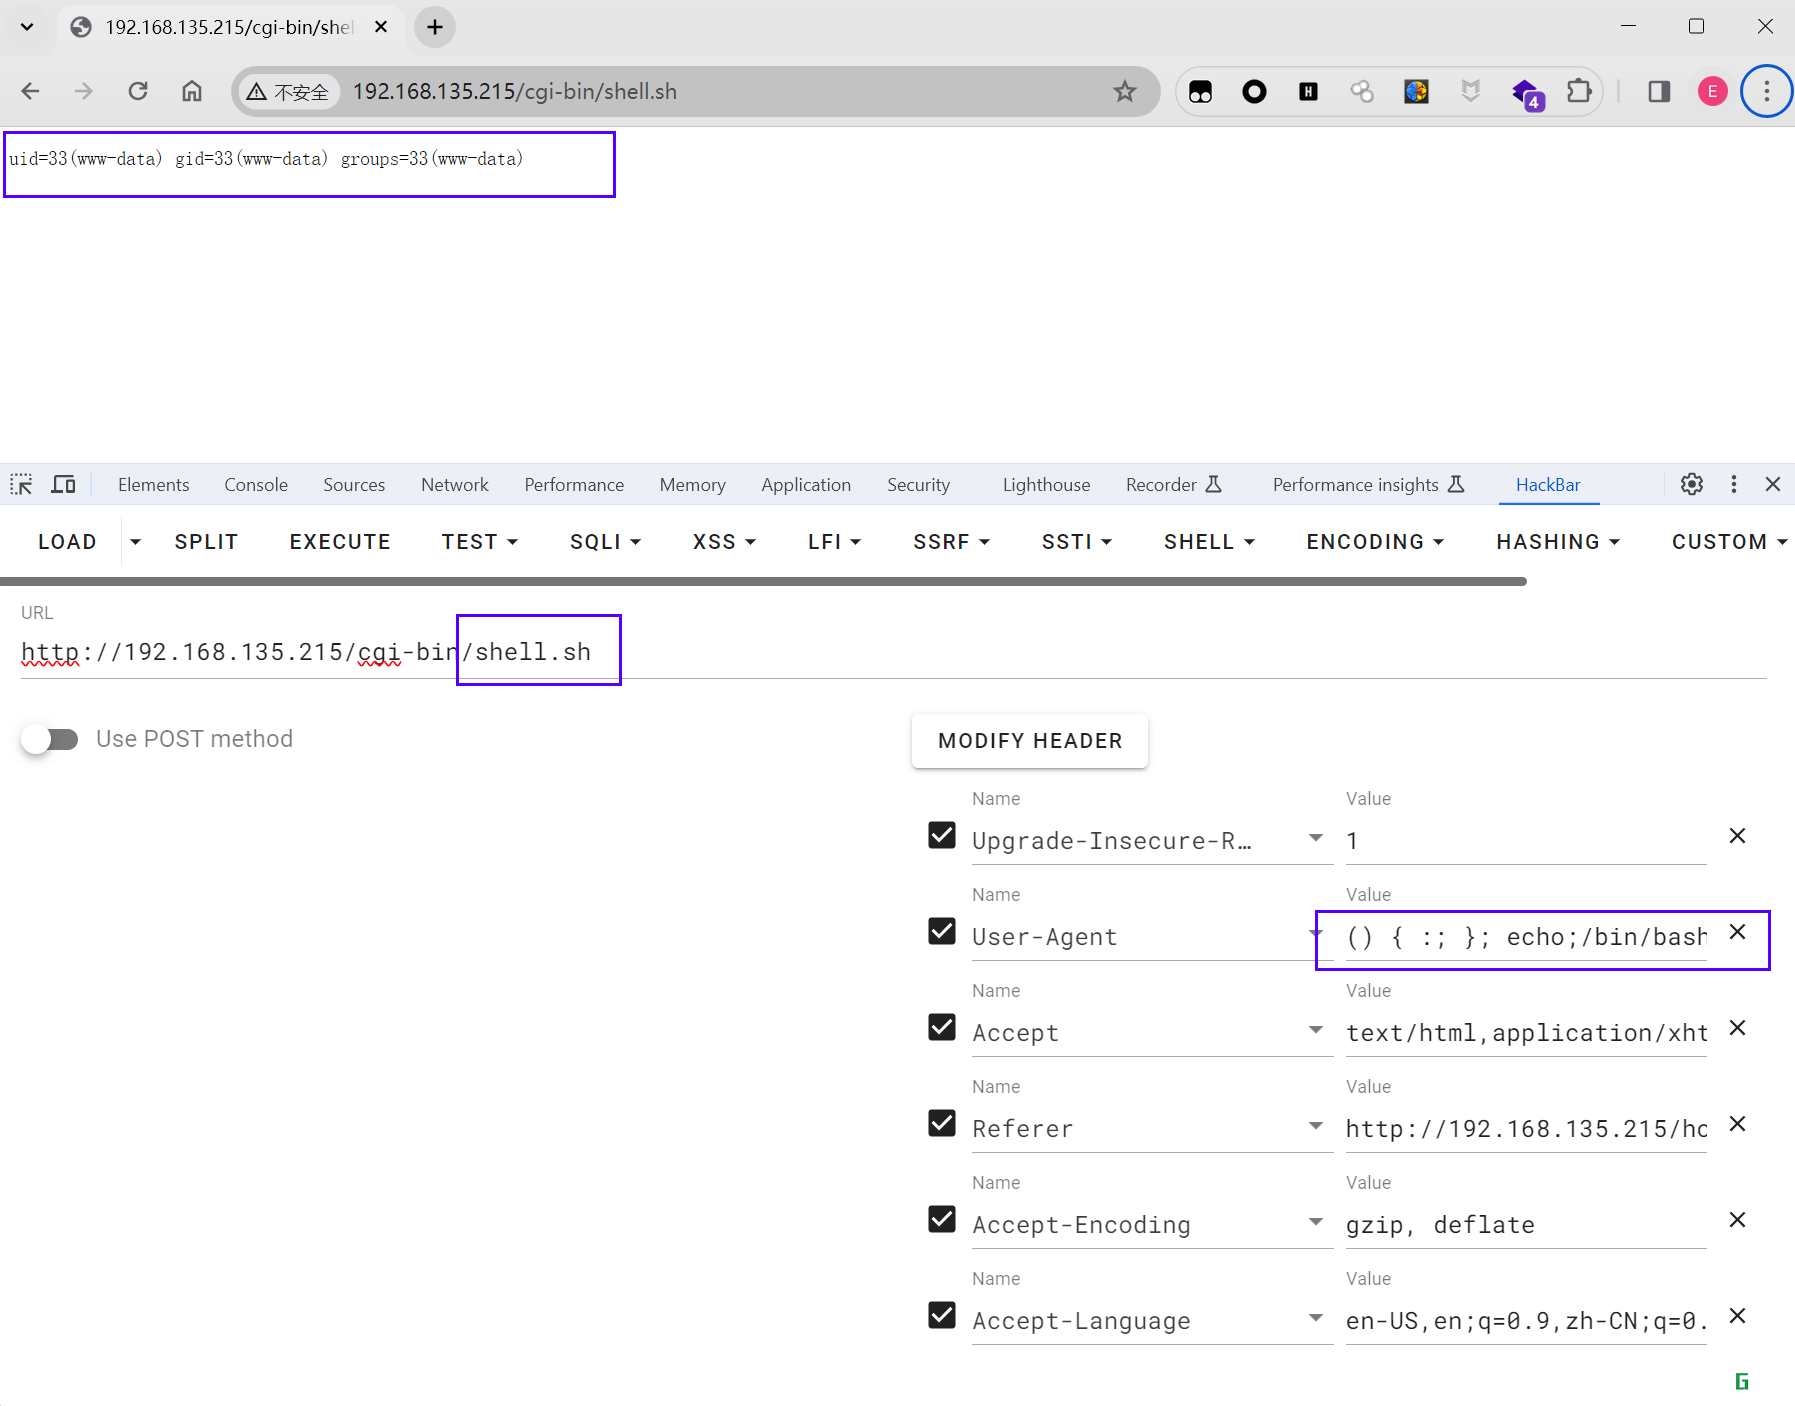
Task: Remove the Referer header row
Action: [x=1738, y=1124]
